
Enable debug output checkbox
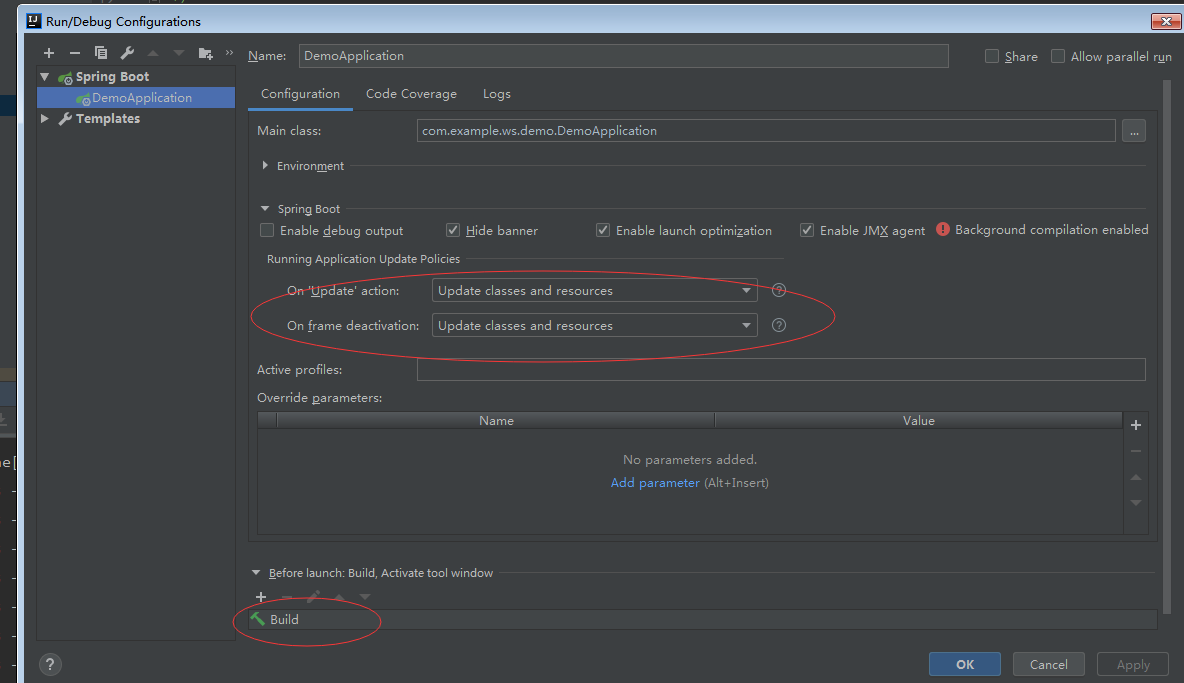(x=267, y=230)
